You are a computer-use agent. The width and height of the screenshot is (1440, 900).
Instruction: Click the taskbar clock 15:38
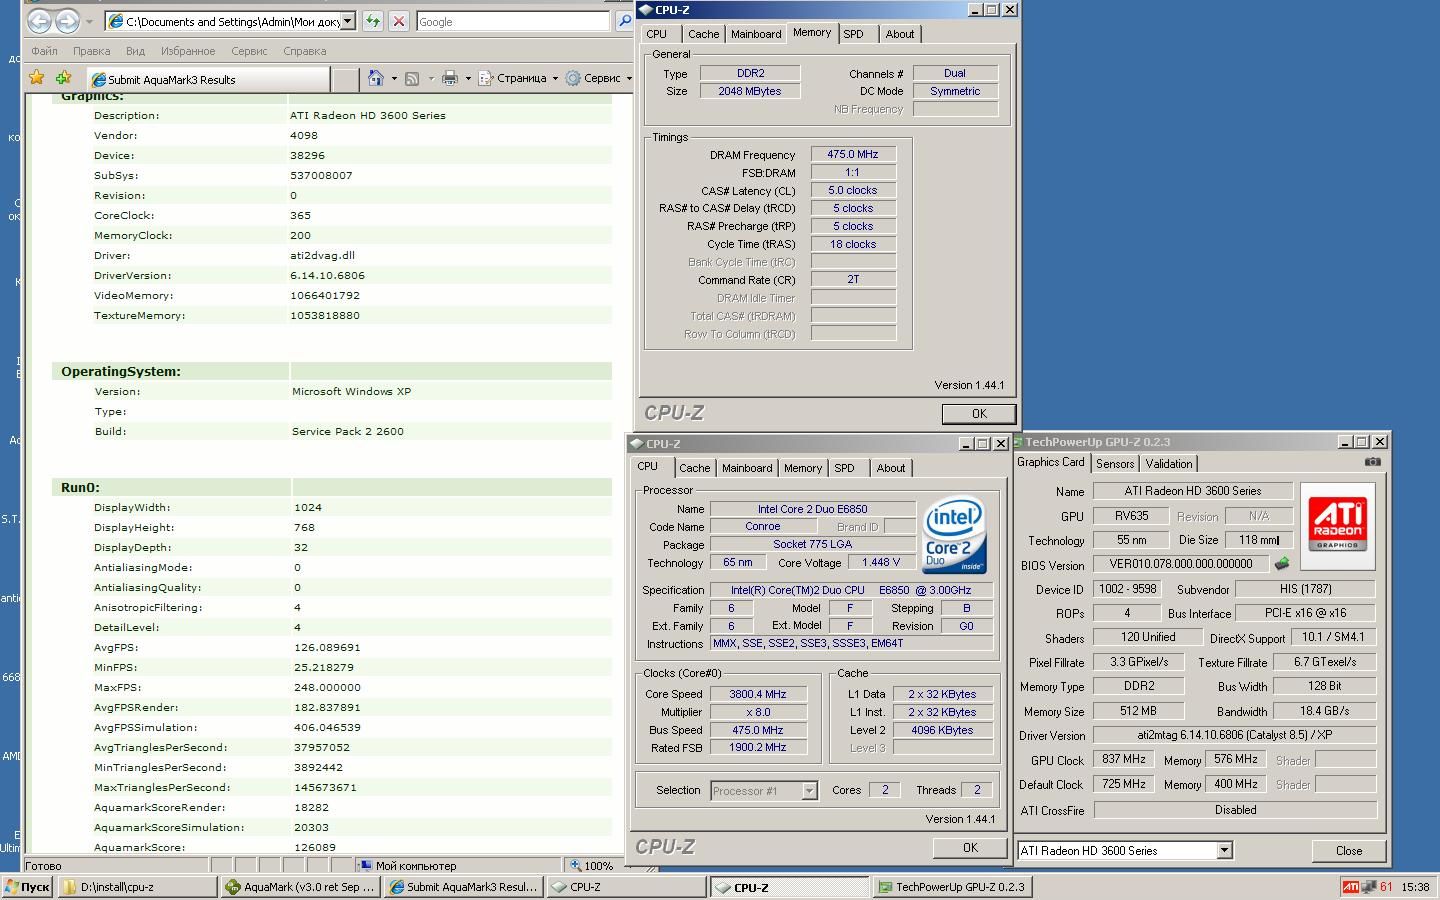(1415, 887)
